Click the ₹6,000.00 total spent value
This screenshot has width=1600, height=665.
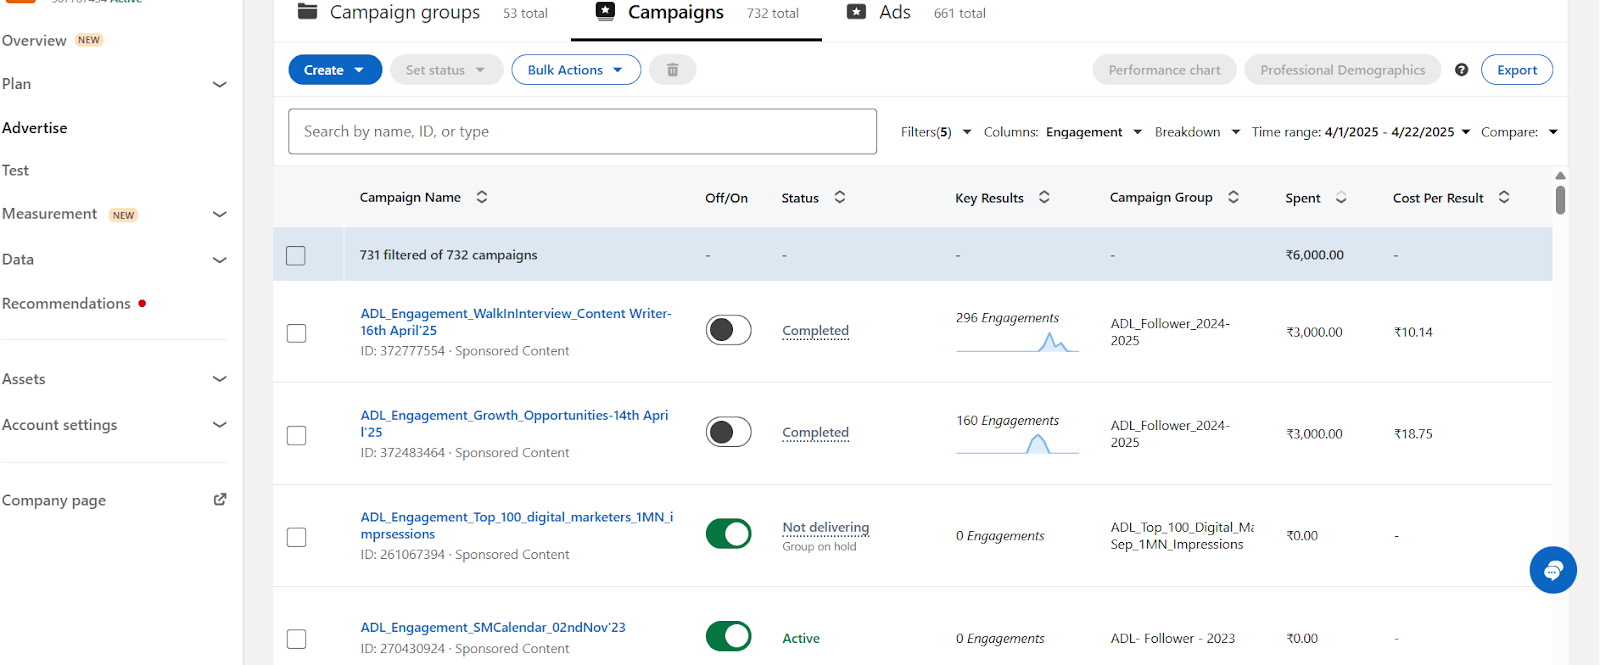tap(1315, 255)
